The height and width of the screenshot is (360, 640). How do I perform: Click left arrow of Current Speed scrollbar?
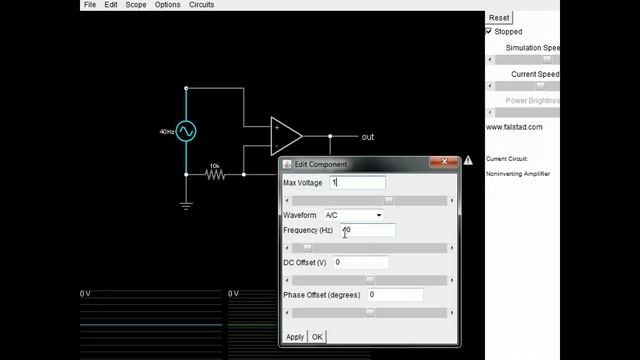click(x=490, y=86)
